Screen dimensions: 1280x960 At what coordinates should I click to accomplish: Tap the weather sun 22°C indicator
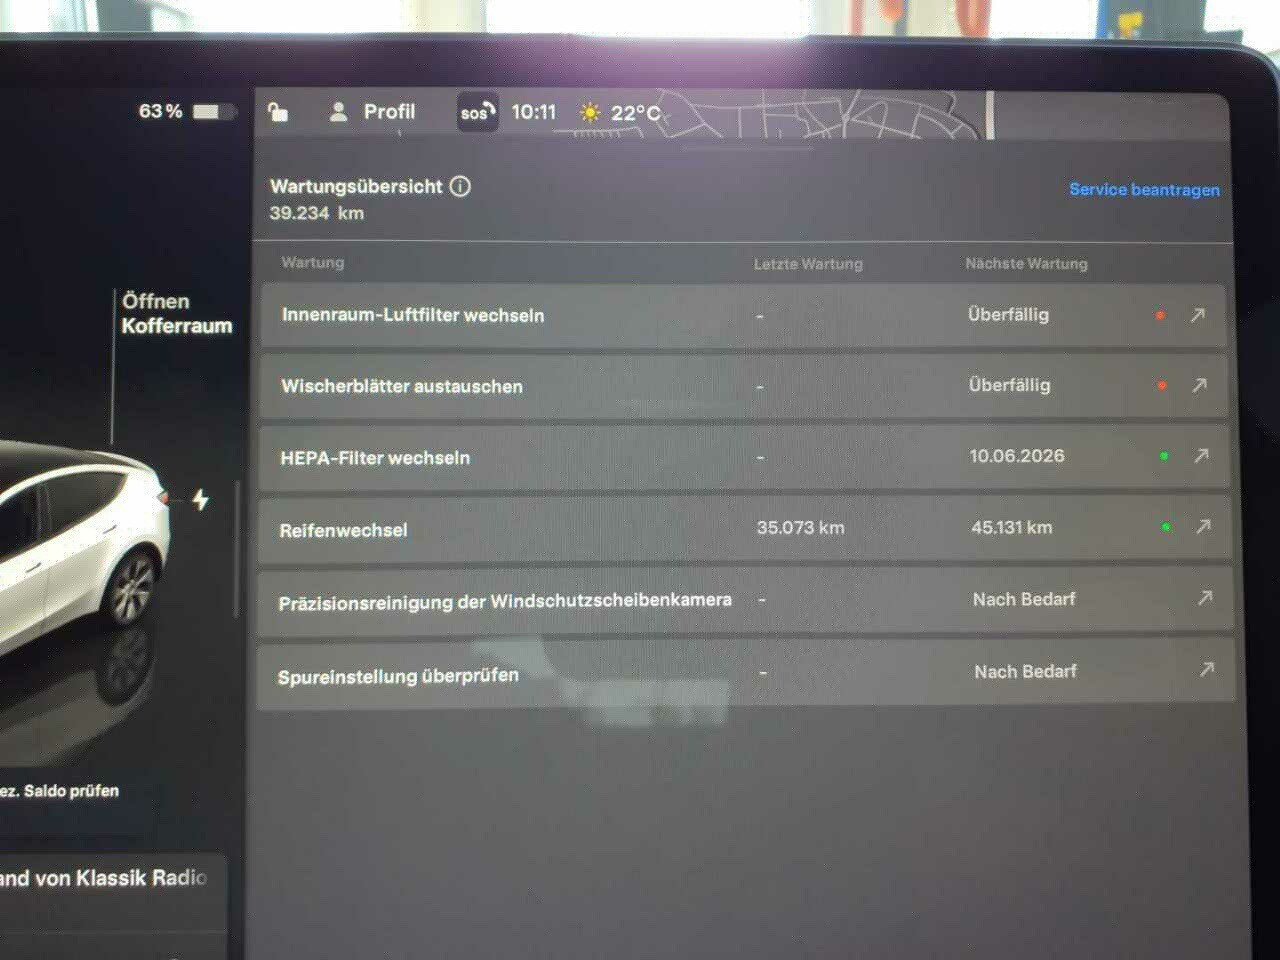click(620, 113)
